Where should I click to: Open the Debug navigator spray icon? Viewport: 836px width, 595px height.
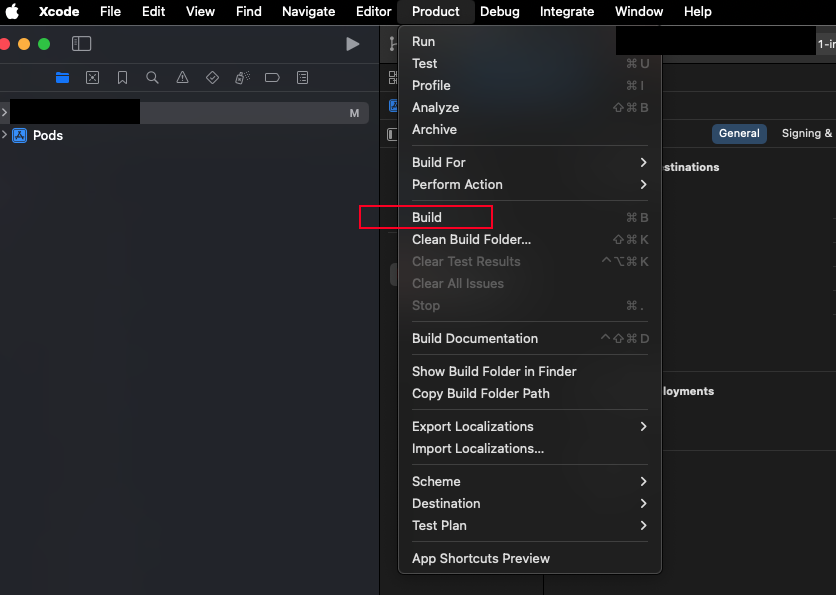point(243,78)
